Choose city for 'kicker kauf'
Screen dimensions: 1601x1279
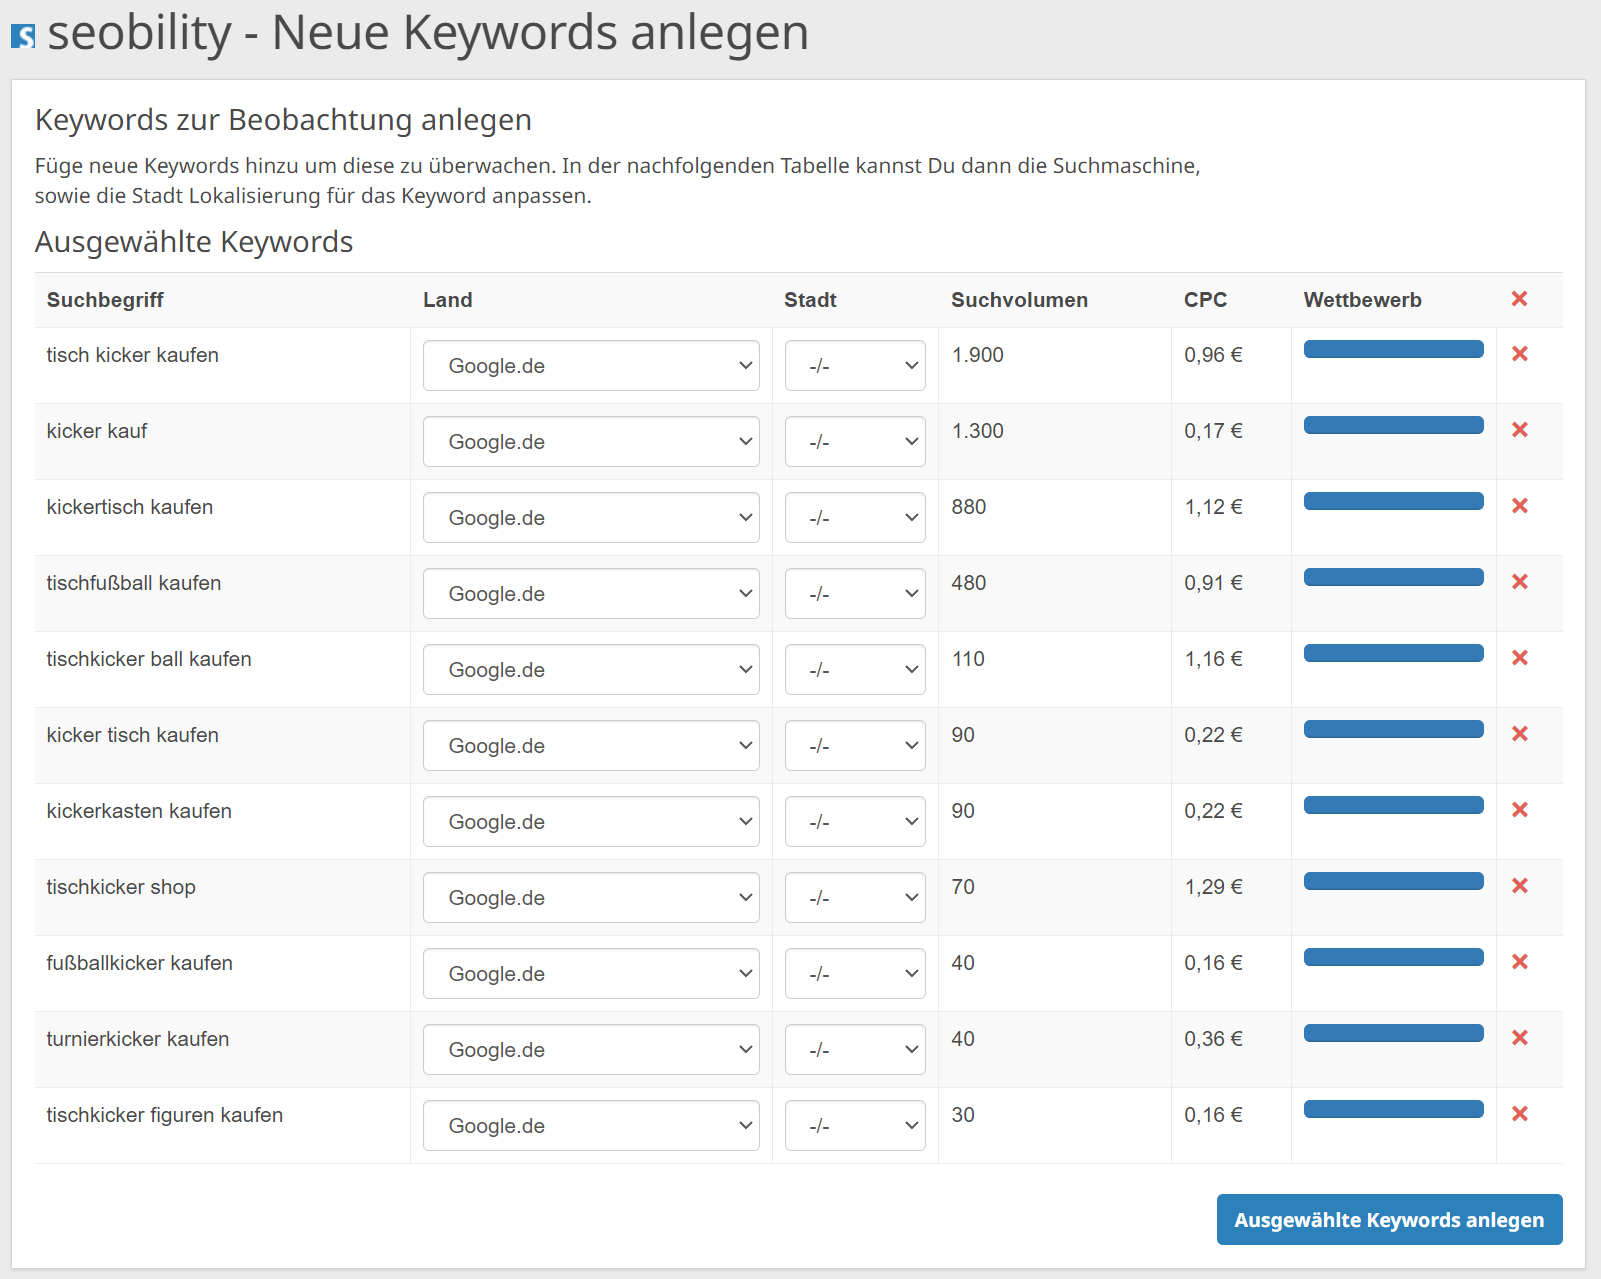click(855, 442)
